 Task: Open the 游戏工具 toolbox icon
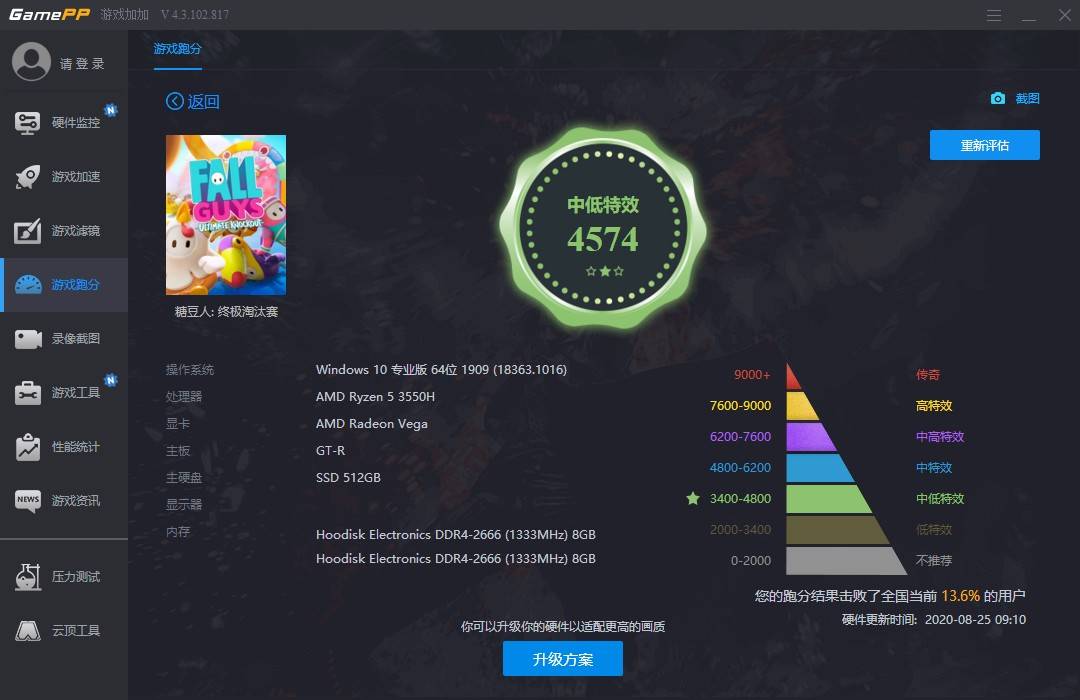coord(28,393)
